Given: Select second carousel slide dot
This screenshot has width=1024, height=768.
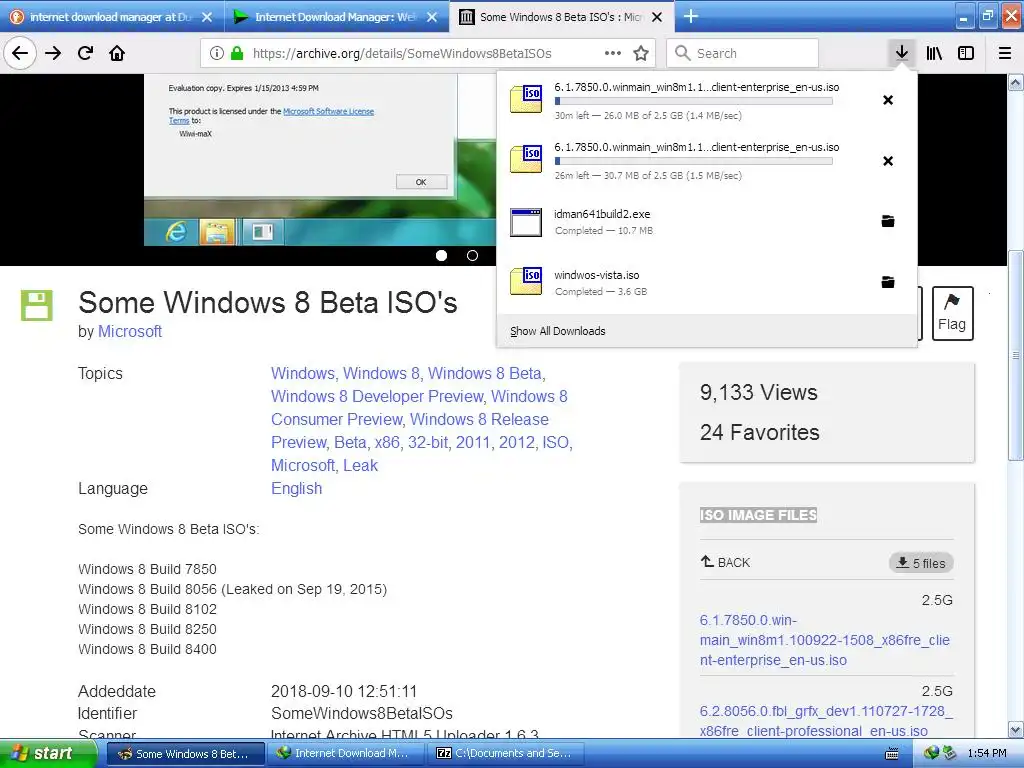Looking at the screenshot, I should click(472, 255).
